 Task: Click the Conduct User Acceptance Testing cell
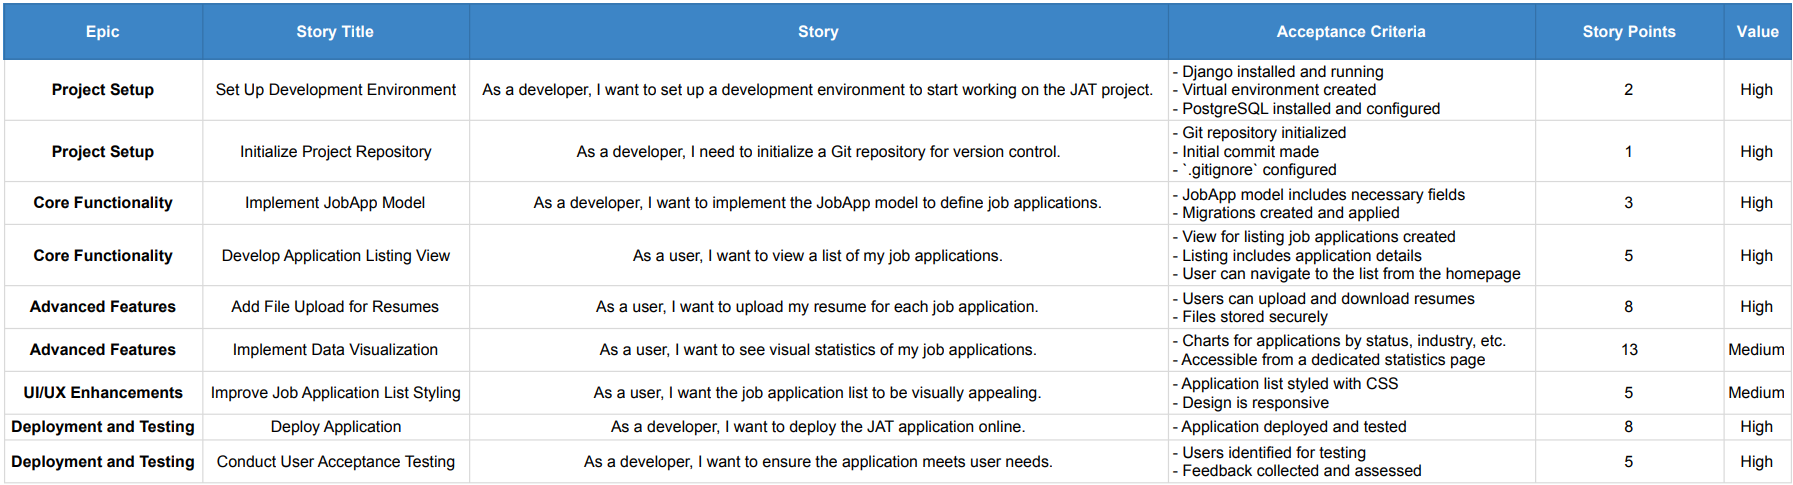point(335,462)
